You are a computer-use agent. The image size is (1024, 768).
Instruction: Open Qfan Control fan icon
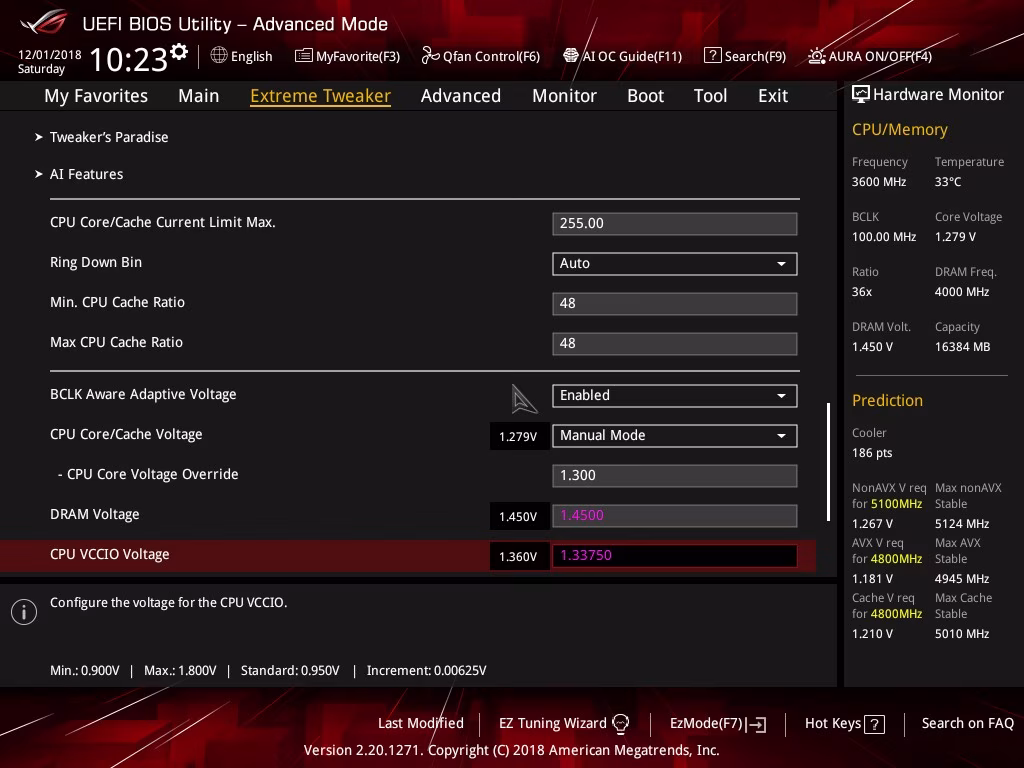430,56
